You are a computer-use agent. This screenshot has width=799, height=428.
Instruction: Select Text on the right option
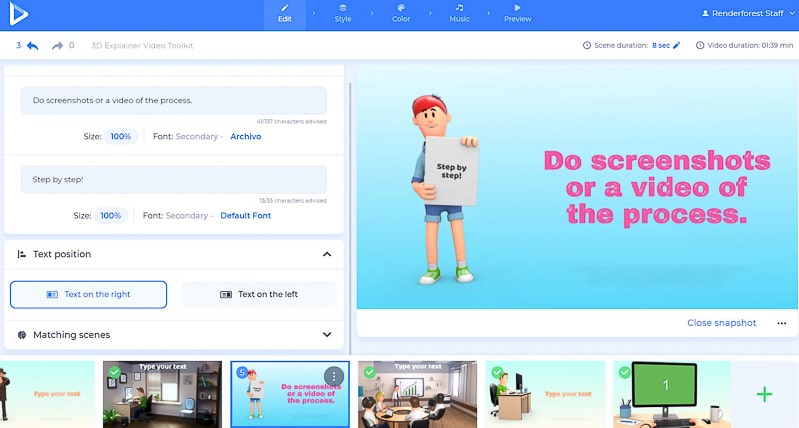89,295
